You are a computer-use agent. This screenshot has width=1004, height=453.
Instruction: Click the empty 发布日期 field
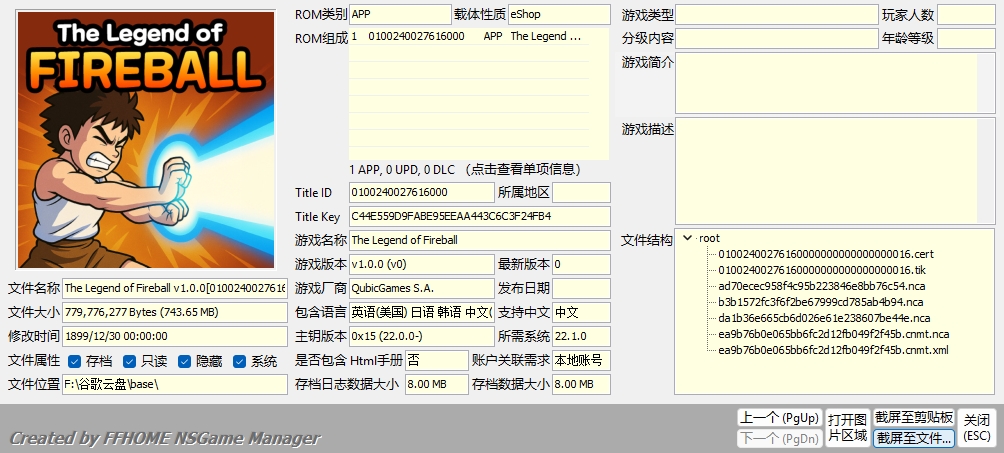click(x=581, y=288)
